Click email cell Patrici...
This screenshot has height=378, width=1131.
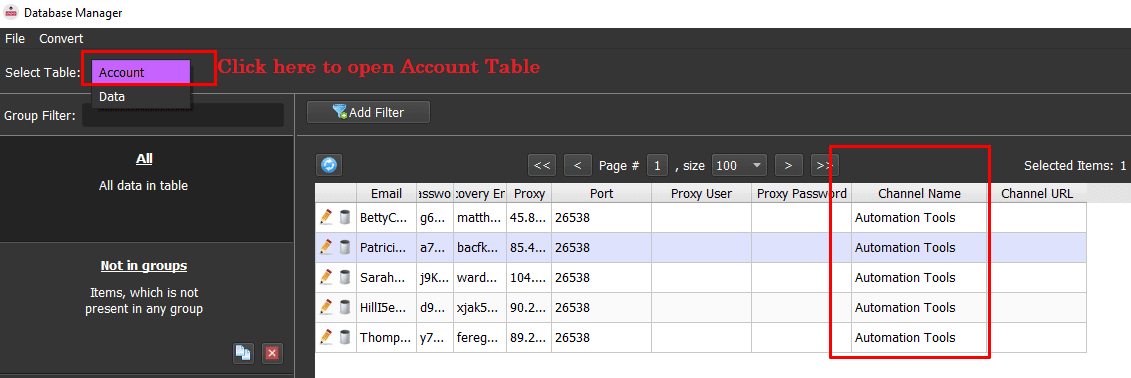pos(387,247)
